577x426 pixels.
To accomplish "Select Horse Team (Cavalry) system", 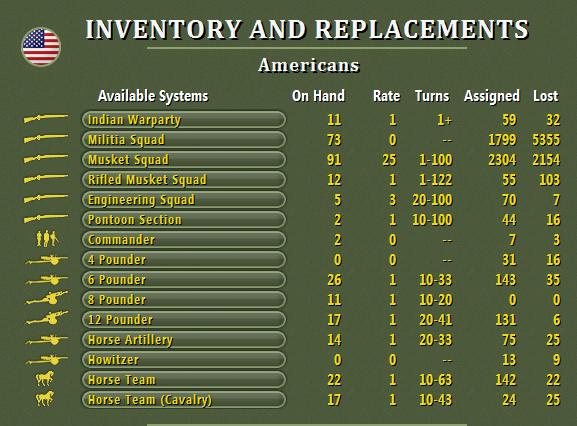I will [184, 400].
